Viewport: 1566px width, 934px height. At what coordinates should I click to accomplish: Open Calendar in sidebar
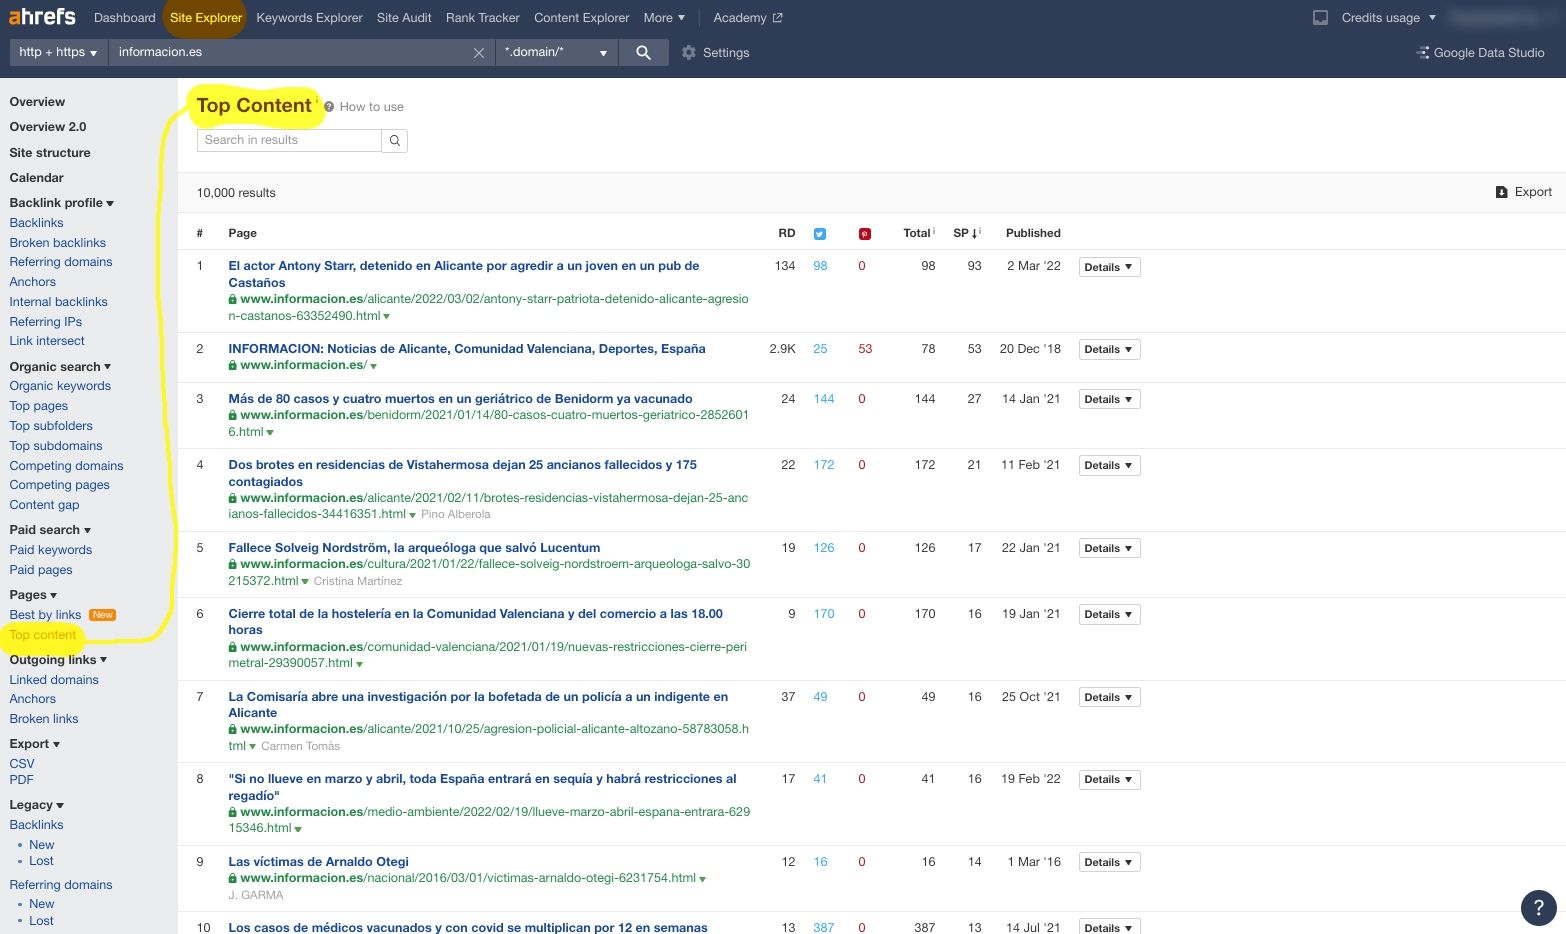pos(36,178)
